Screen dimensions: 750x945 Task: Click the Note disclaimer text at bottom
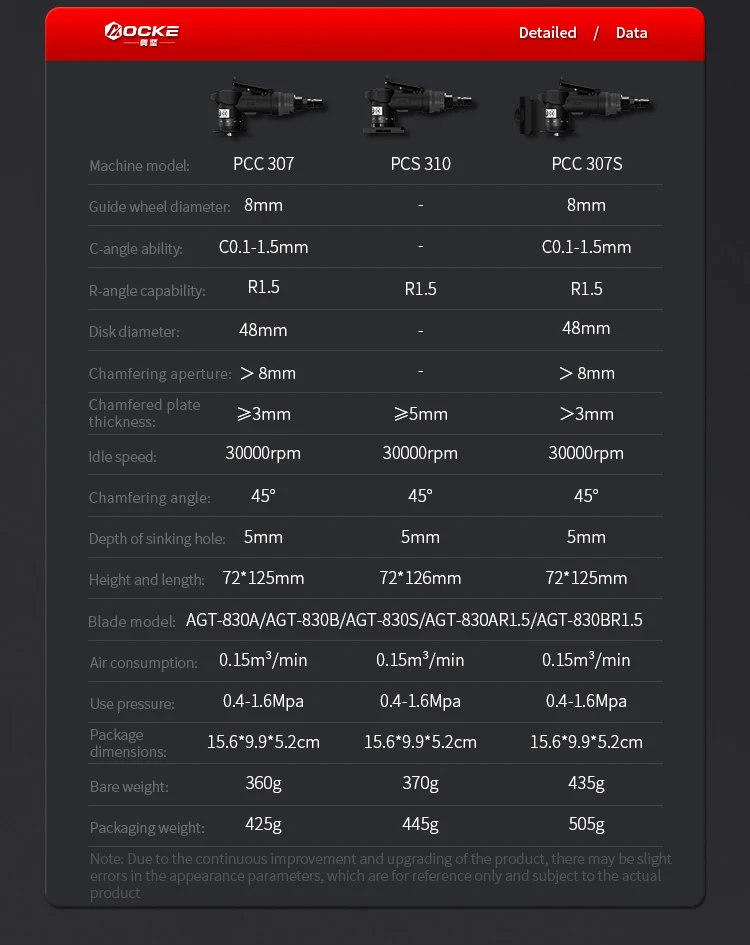380,876
